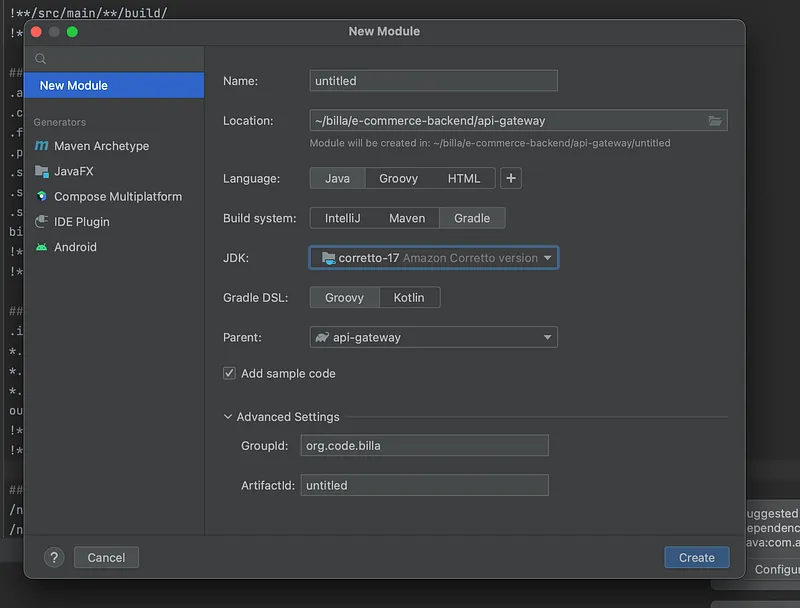Click the Gradle elephant icon in Parent field

(x=322, y=337)
